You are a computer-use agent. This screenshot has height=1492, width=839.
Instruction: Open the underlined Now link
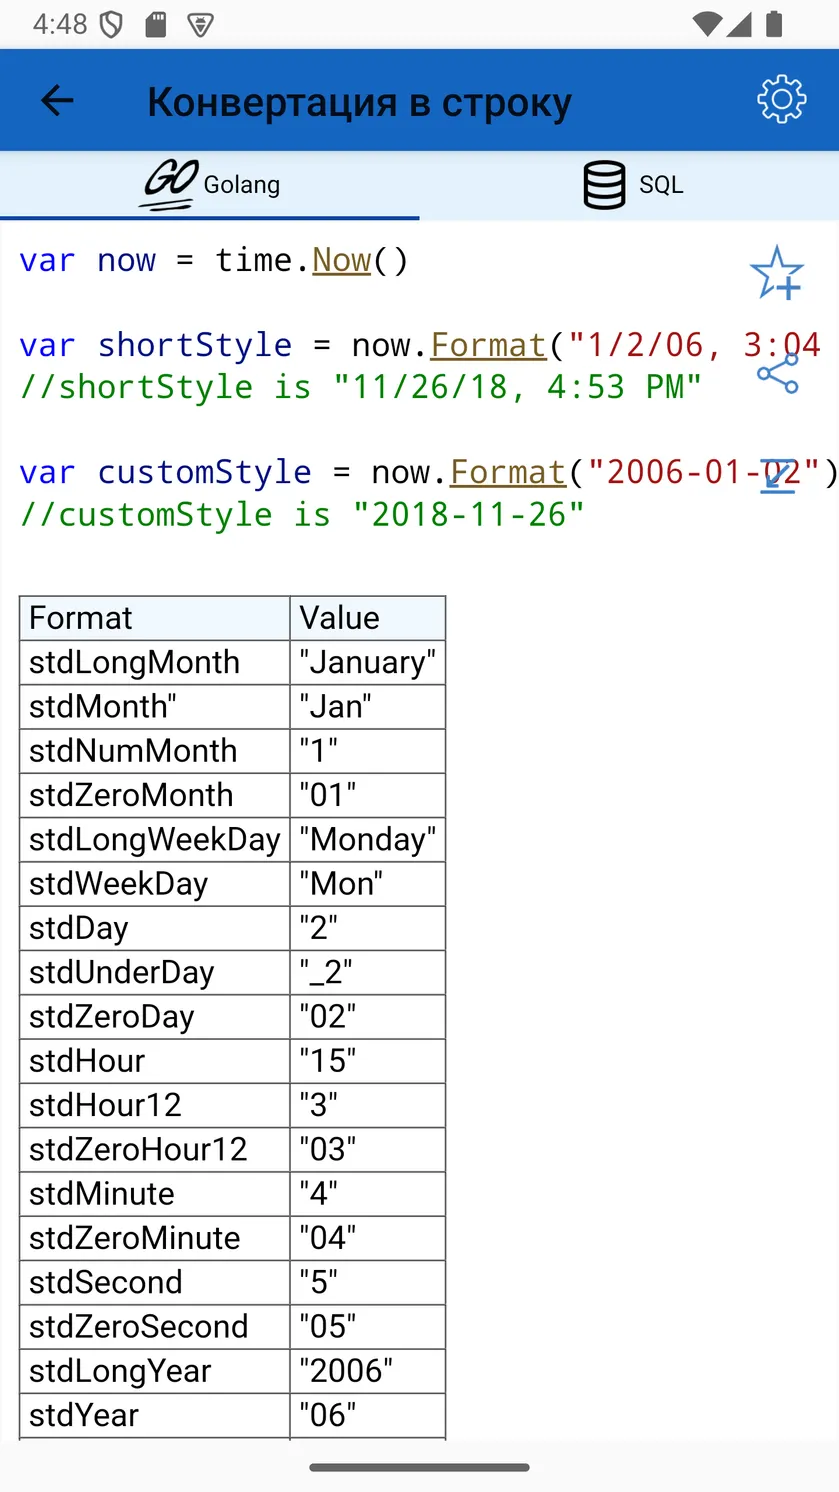pos(342,260)
